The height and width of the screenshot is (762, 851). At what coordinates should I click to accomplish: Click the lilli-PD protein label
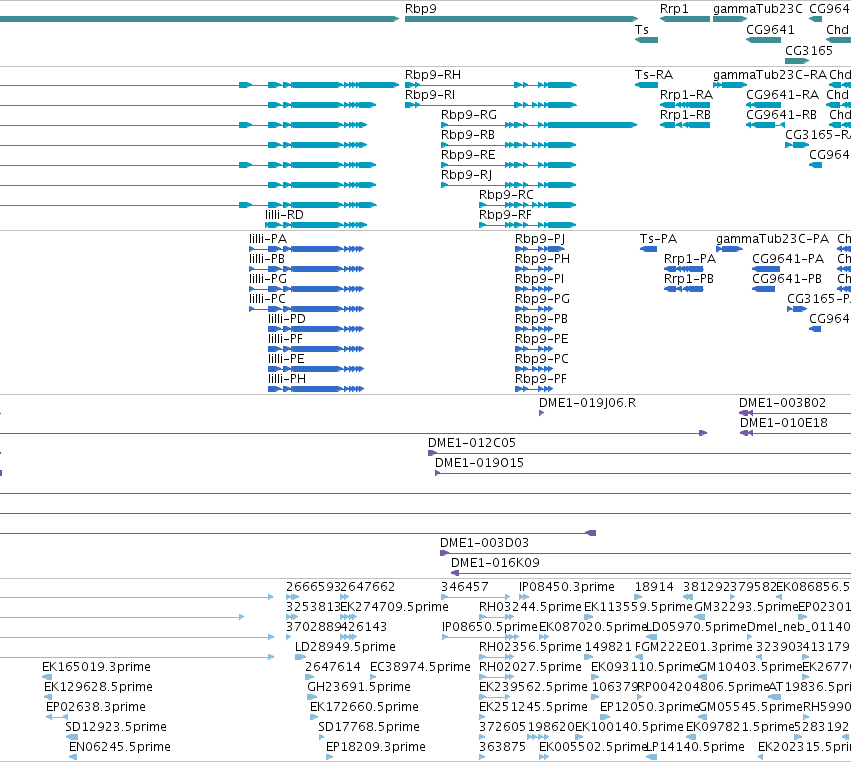(x=287, y=320)
